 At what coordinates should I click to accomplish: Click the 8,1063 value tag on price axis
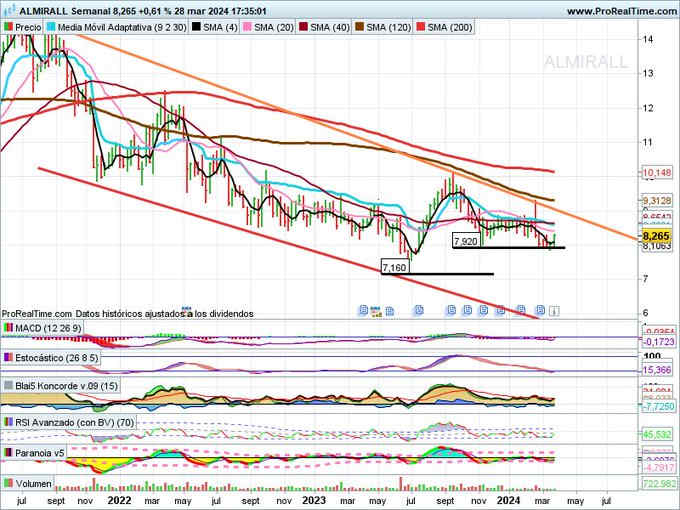point(657,246)
